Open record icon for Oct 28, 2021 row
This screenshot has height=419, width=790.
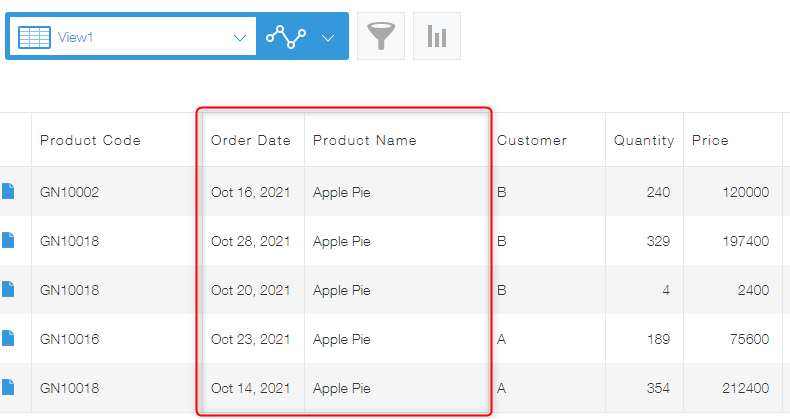8,241
